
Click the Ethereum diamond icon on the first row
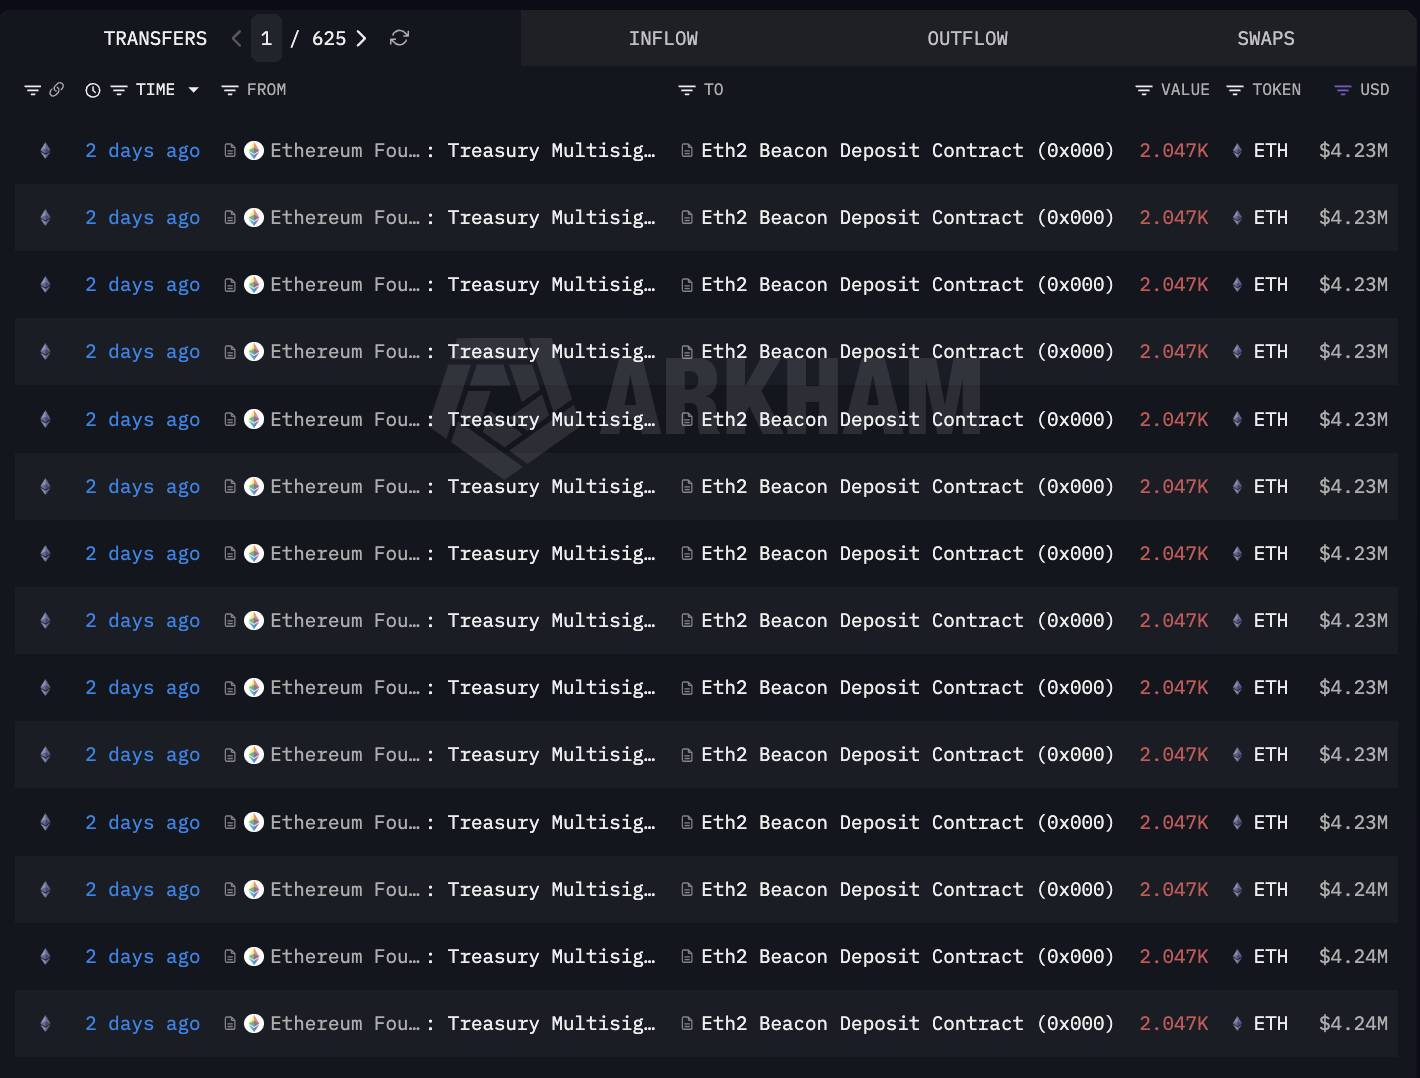pos(44,150)
